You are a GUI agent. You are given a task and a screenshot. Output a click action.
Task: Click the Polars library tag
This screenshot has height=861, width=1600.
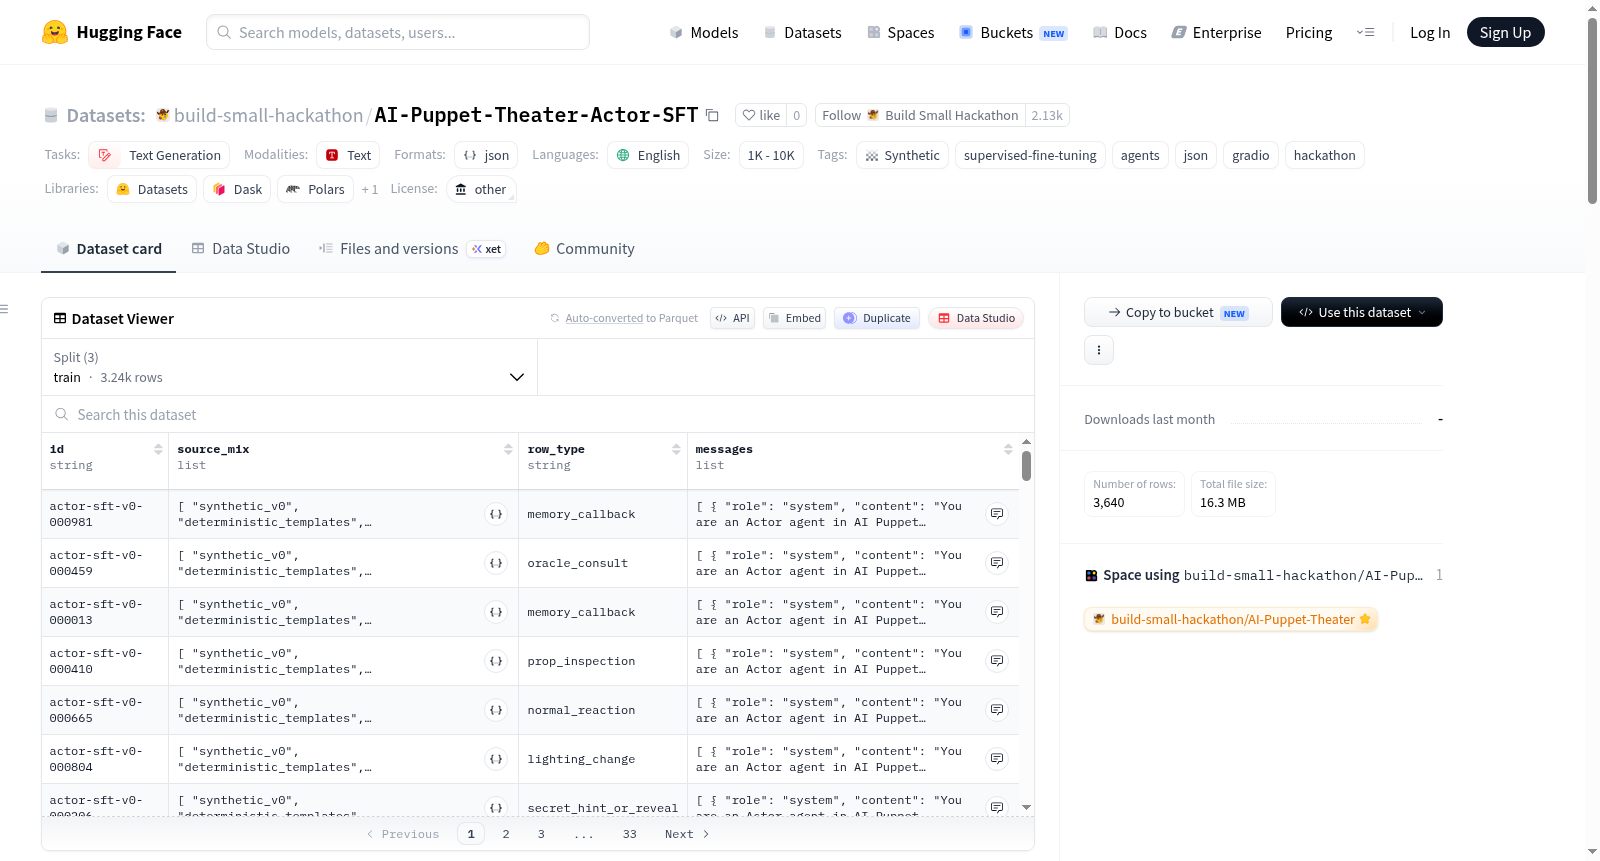315,189
